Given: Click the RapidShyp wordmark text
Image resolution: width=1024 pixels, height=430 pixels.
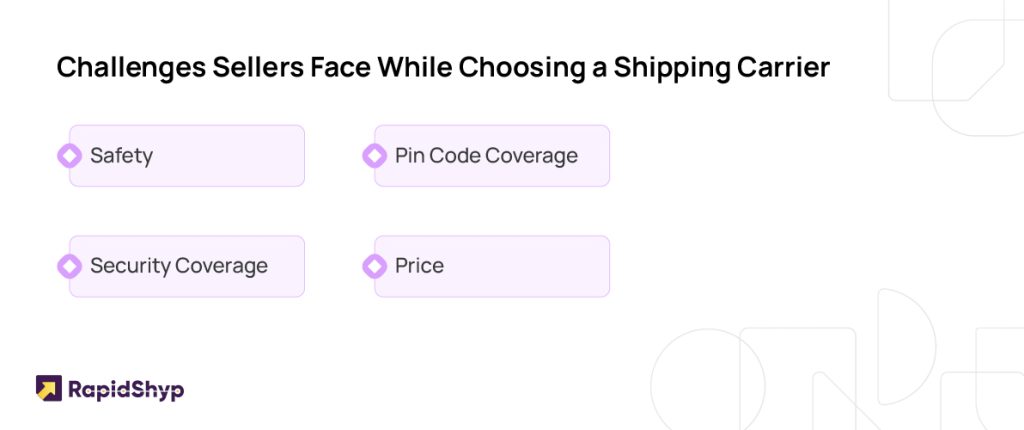Looking at the screenshot, I should [126, 390].
